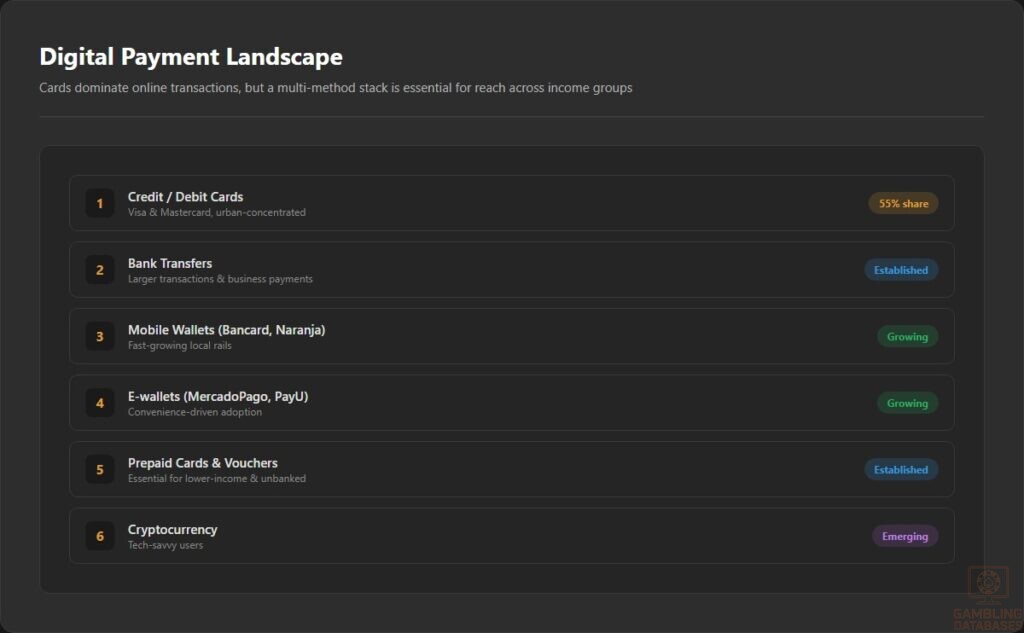The image size is (1024, 633).
Task: Click the Growing badge for E-wallets
Action: point(907,404)
